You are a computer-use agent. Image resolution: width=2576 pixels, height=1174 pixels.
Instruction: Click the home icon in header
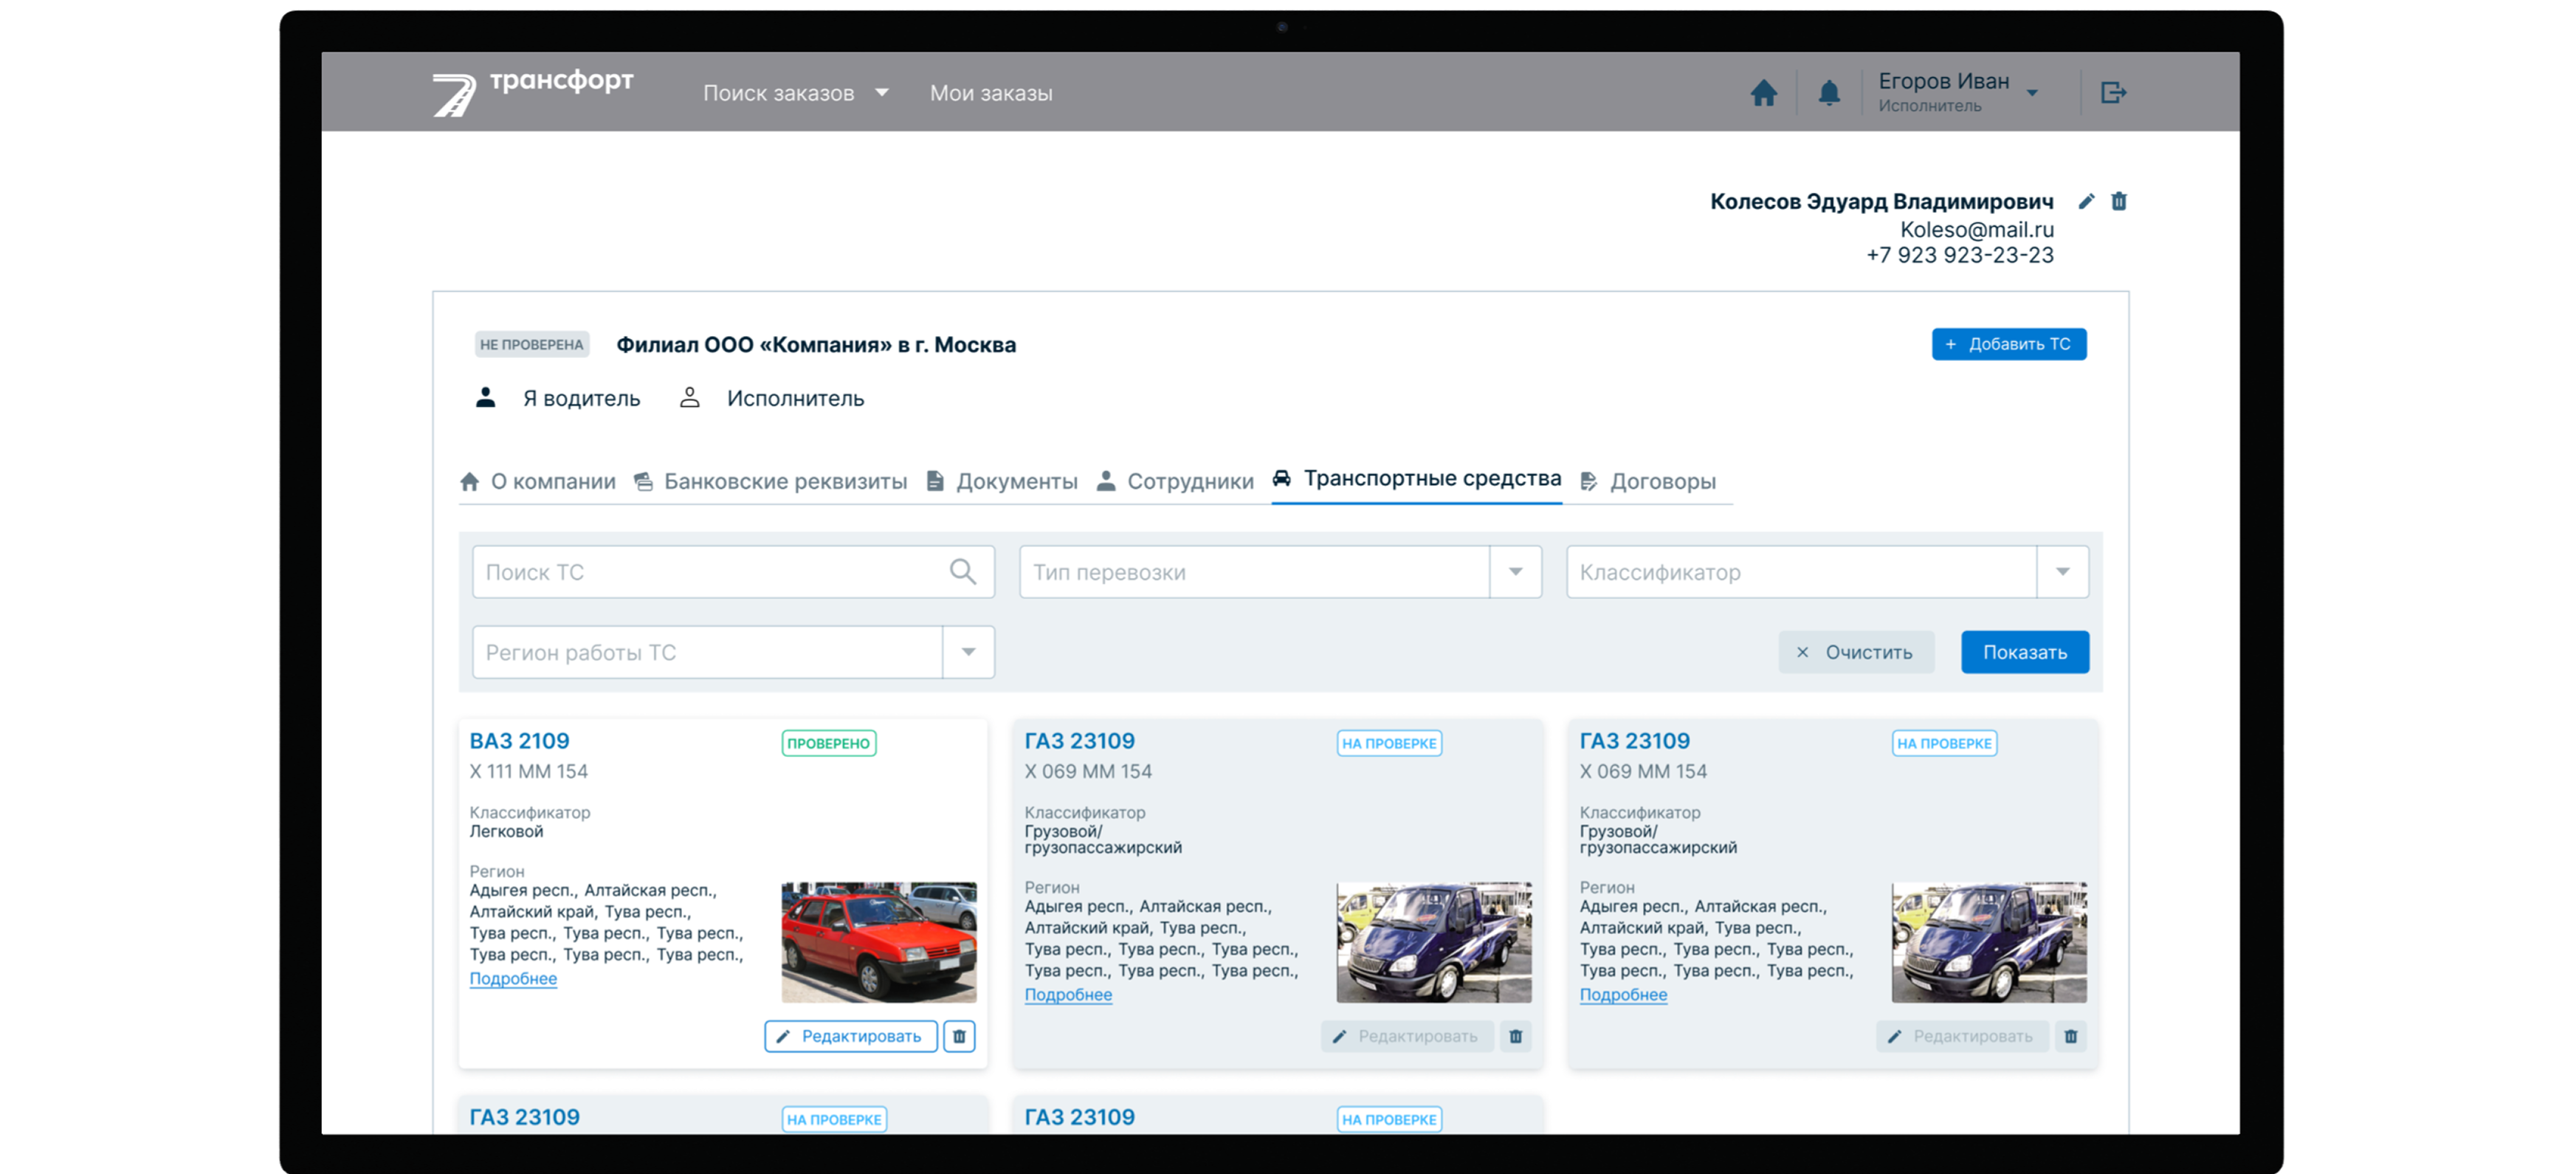click(x=1764, y=93)
